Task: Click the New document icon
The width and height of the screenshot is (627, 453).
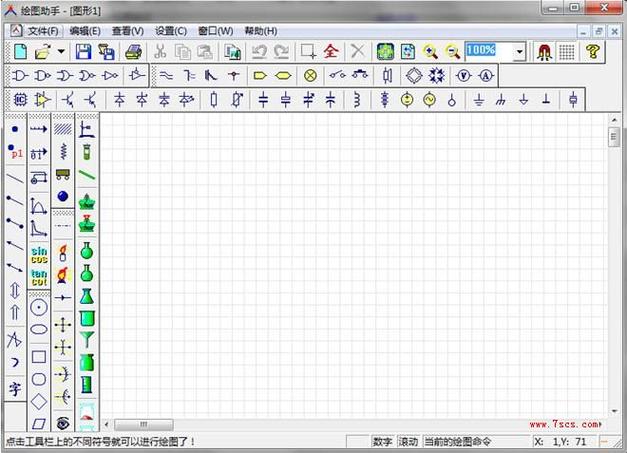Action: tap(20, 52)
